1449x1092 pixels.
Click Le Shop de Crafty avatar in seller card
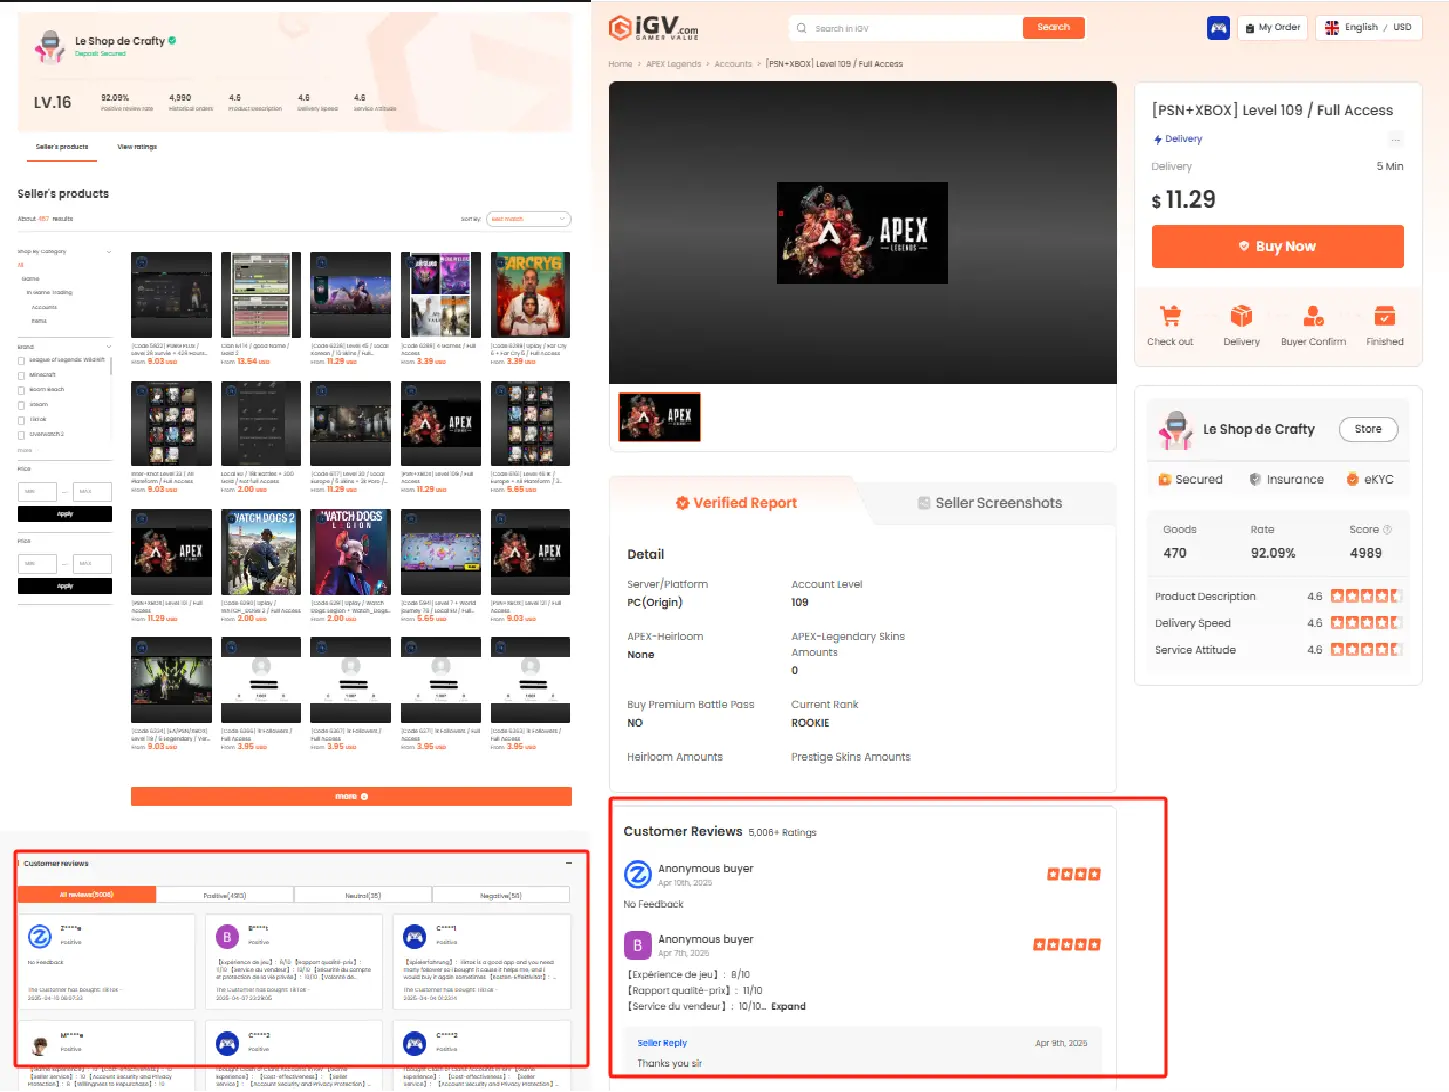1176,430
